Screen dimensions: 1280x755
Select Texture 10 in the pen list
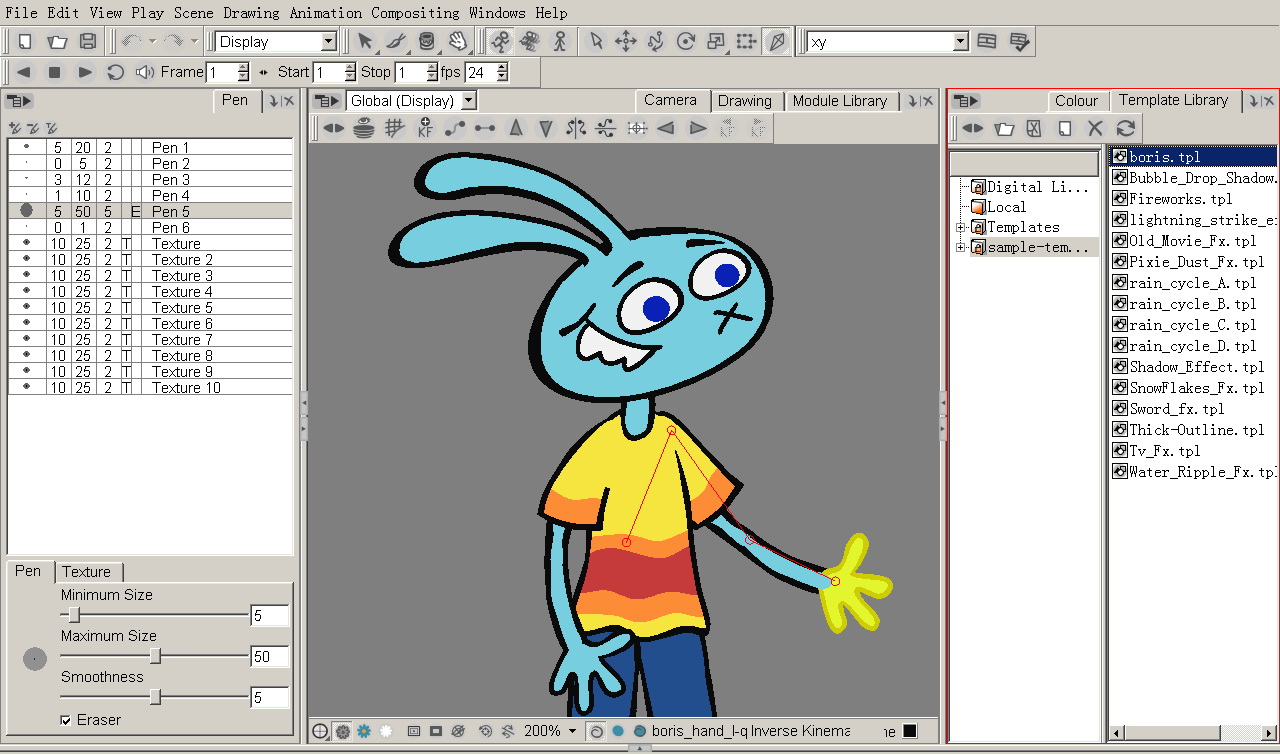coord(151,387)
